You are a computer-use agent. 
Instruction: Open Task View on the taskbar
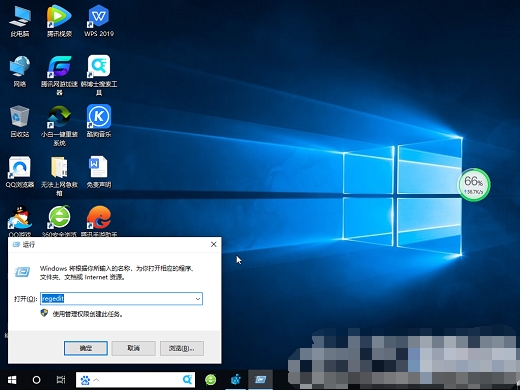[61, 380]
